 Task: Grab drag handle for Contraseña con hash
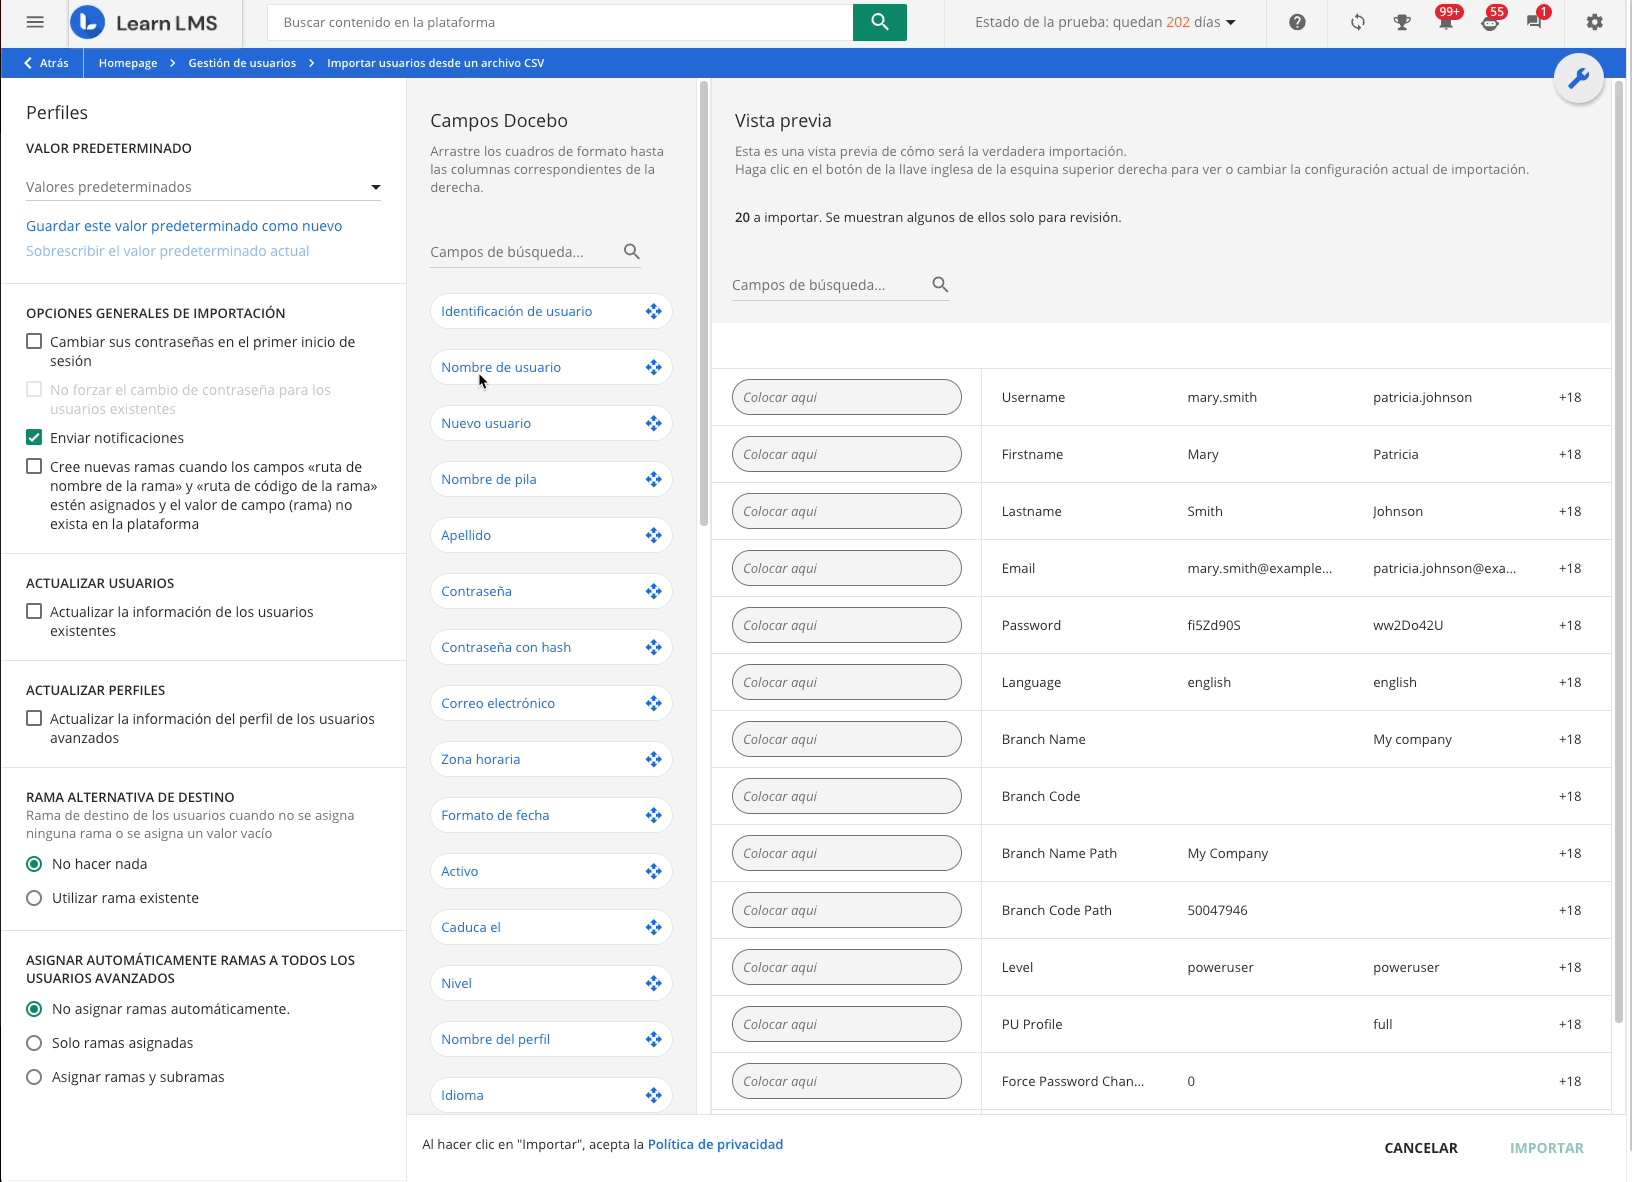(654, 647)
